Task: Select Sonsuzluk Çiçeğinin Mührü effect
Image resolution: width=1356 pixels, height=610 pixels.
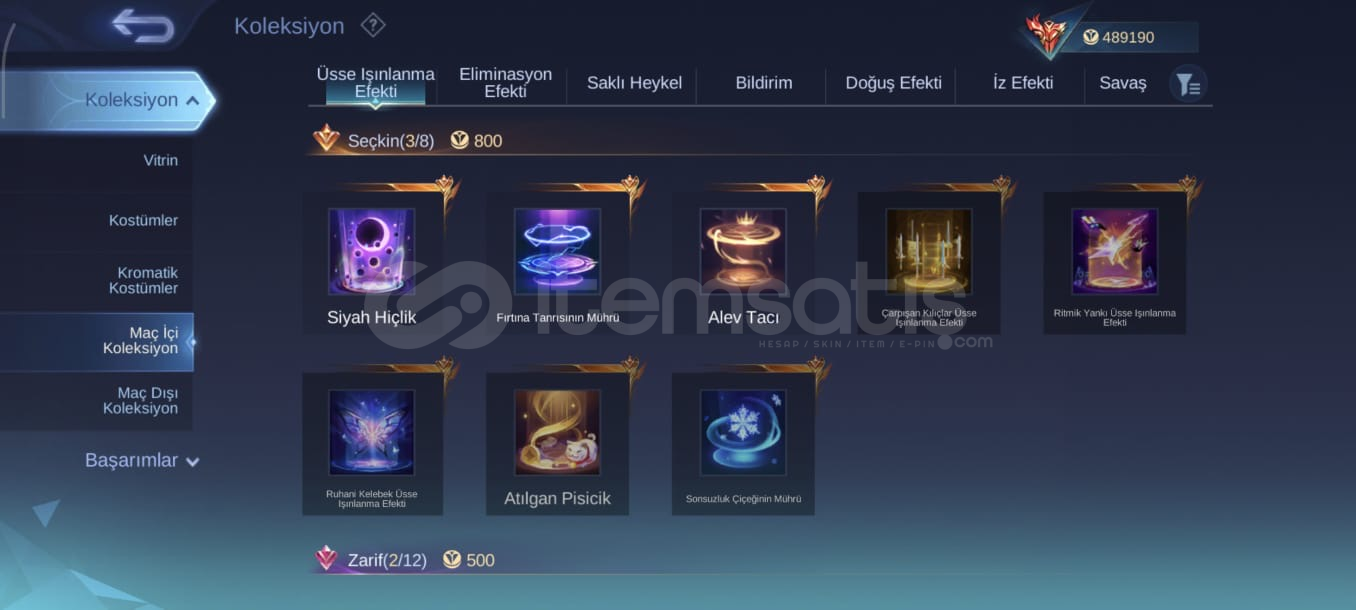Action: pyautogui.click(x=743, y=444)
